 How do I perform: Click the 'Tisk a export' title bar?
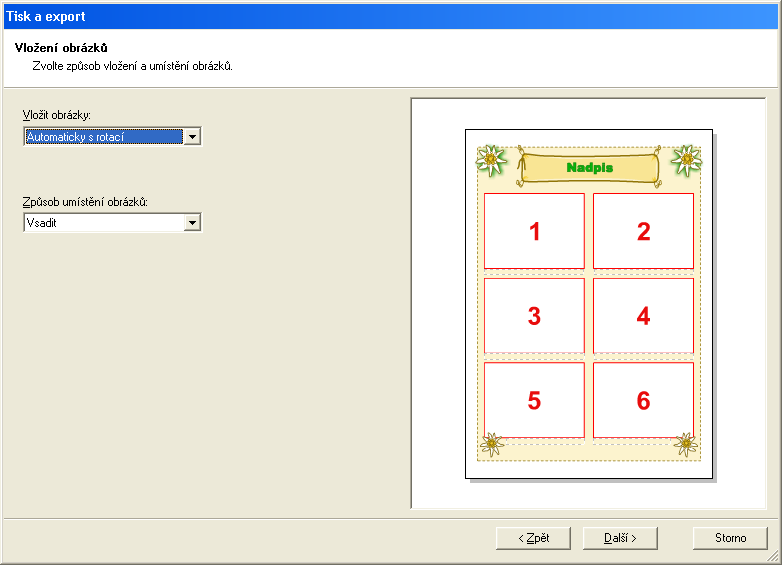pyautogui.click(x=391, y=16)
